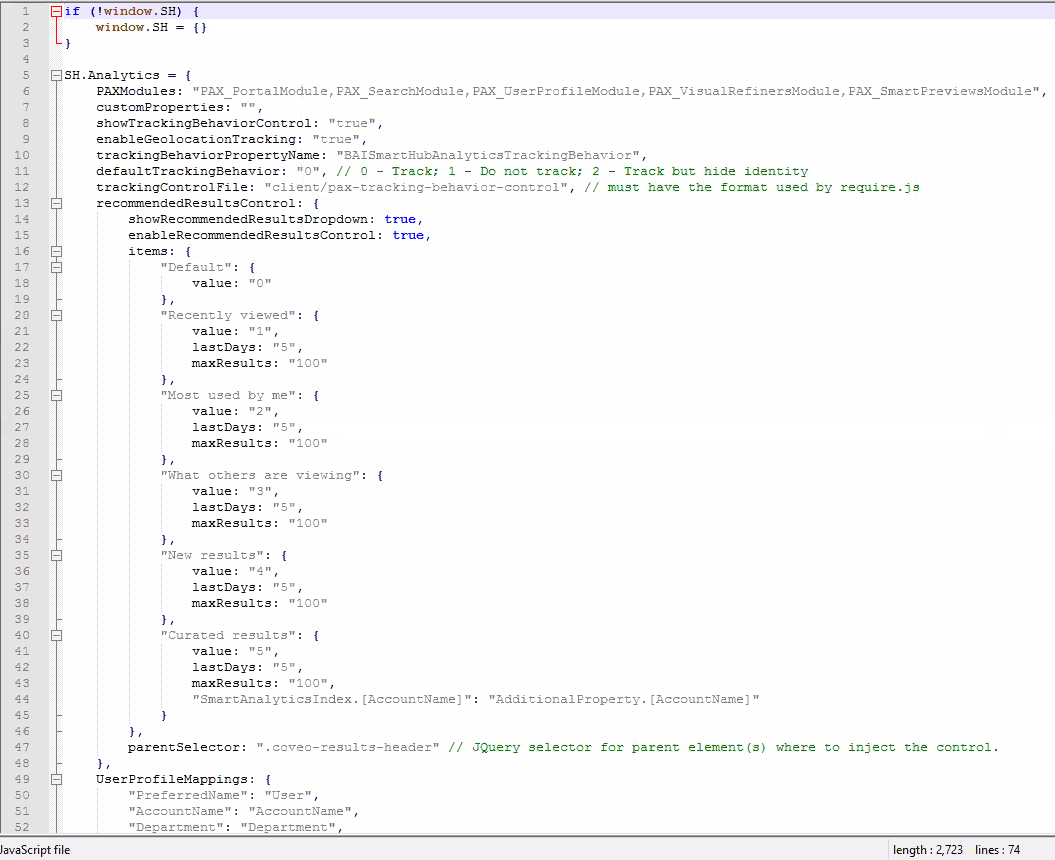Collapse the "New results" block fold marker
Image resolution: width=1055 pixels, height=860 pixels.
point(56,555)
